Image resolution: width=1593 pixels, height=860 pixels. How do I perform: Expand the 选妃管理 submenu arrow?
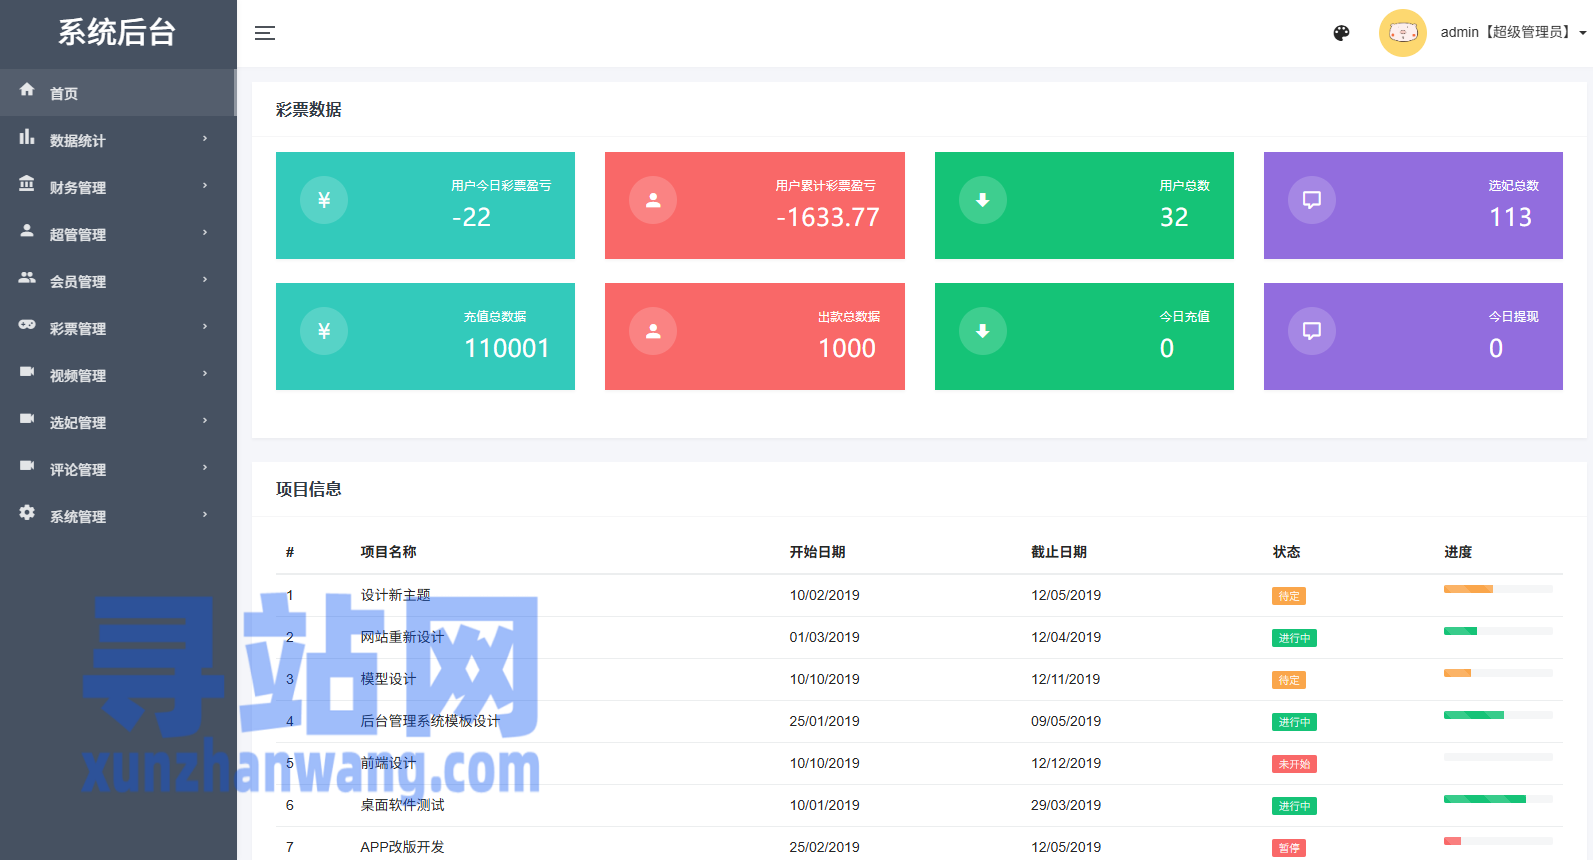tap(205, 421)
